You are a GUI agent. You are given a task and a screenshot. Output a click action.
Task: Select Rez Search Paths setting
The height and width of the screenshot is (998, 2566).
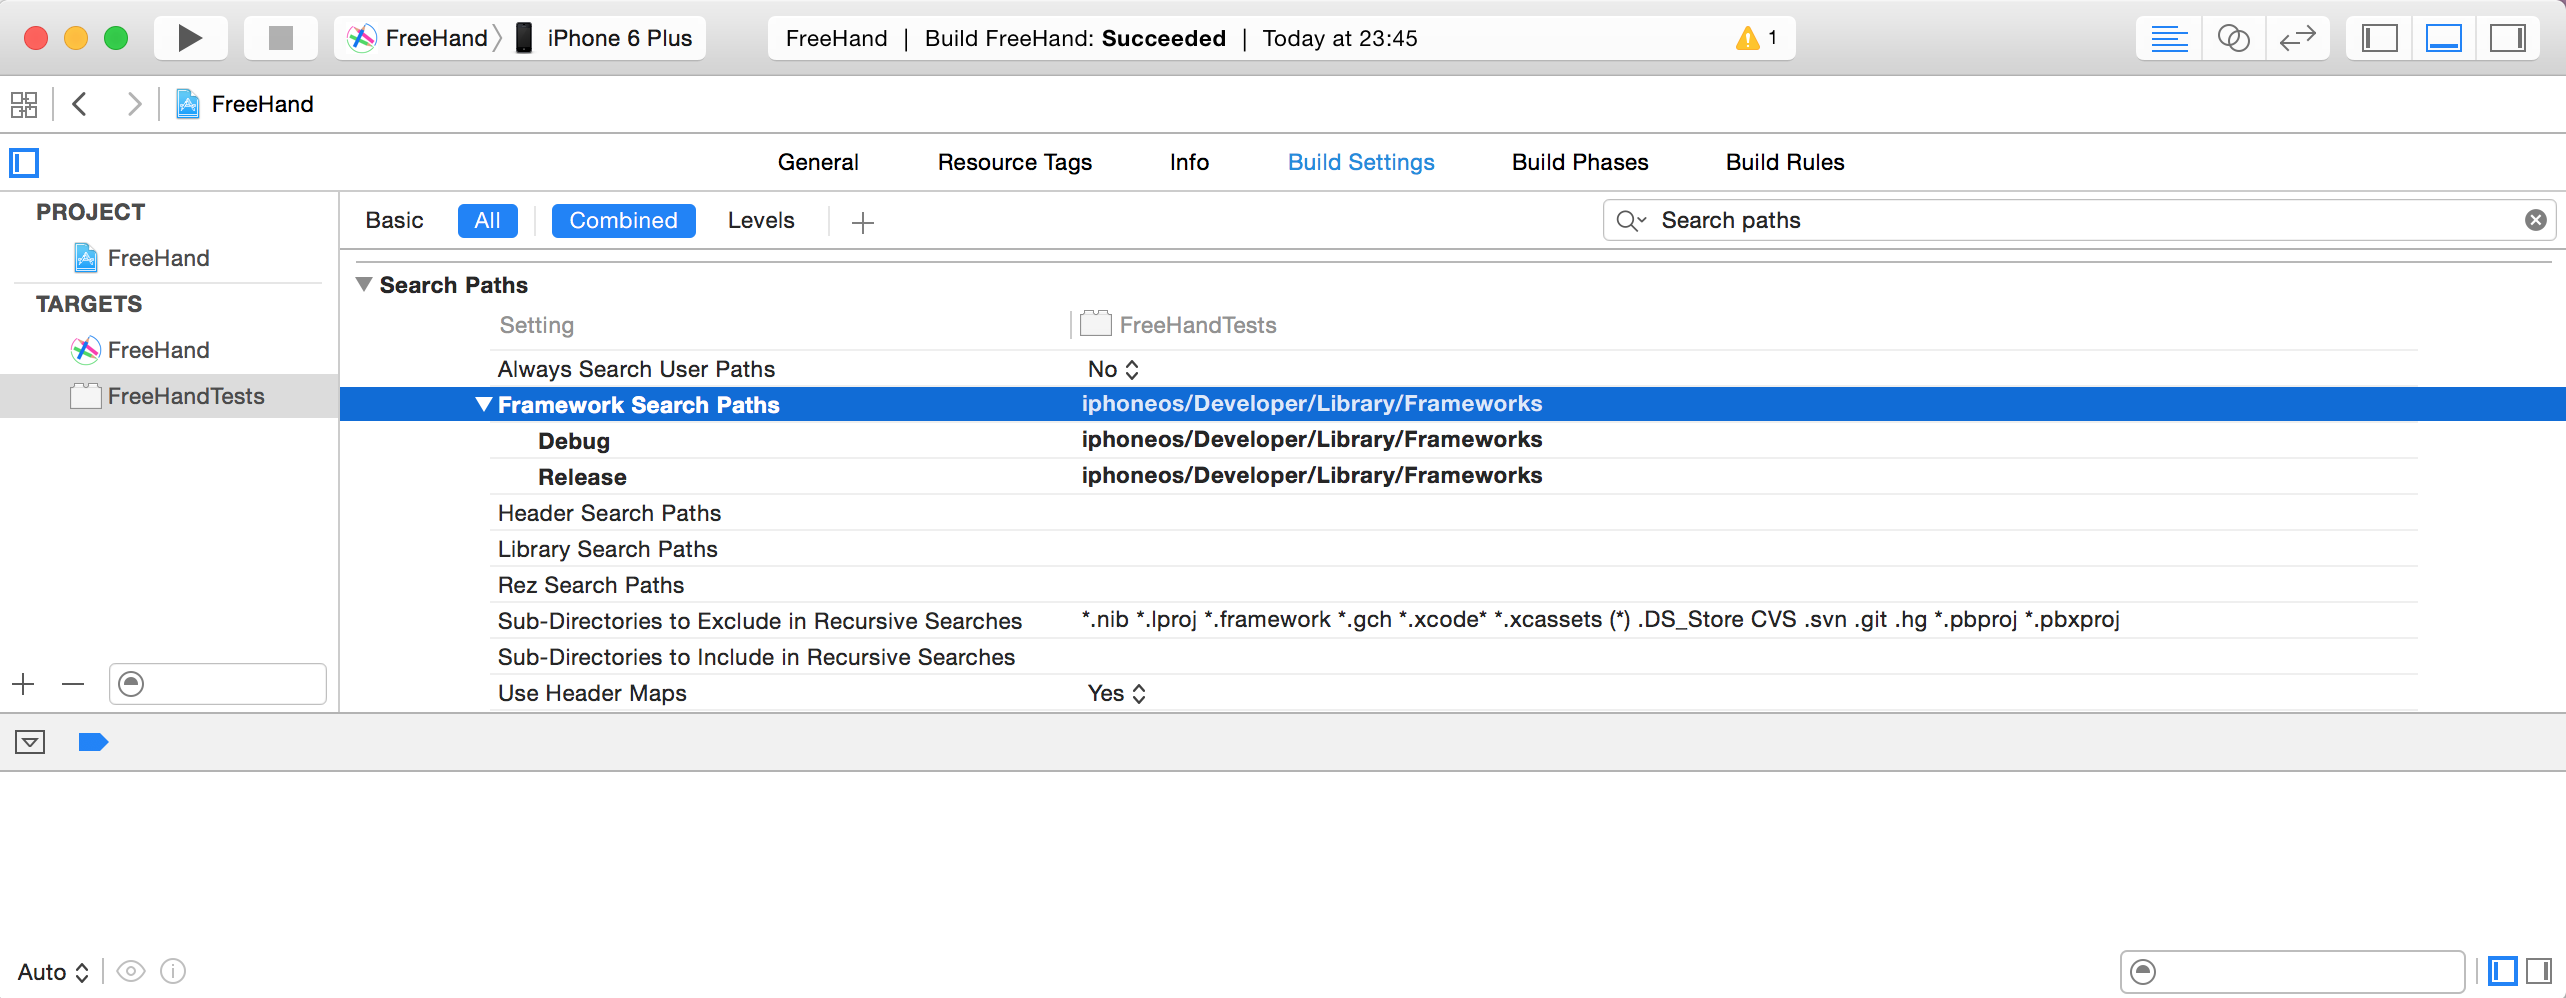coord(1453,584)
